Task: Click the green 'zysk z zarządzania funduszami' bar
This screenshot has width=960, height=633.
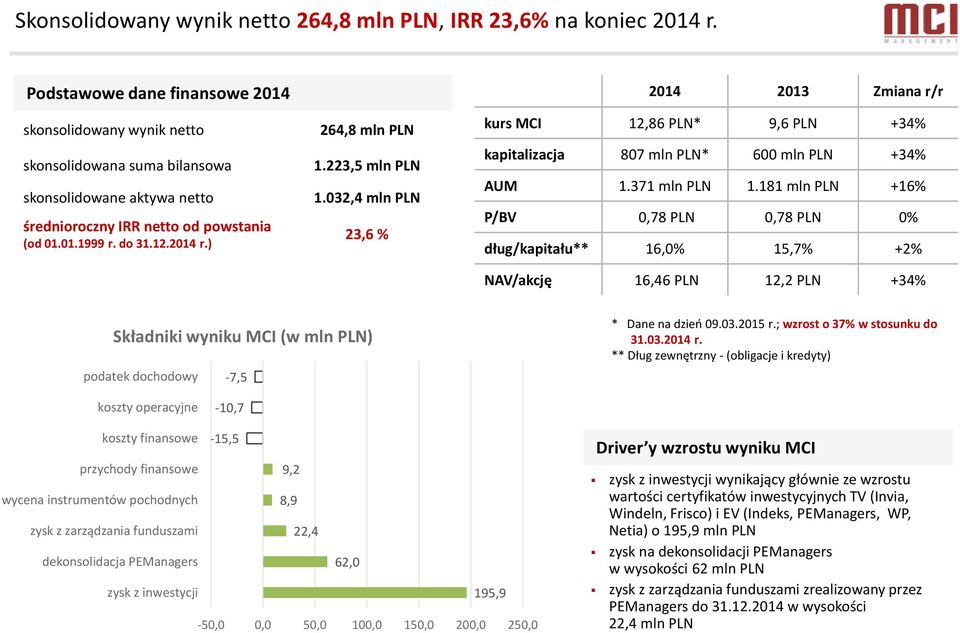Action: coord(275,531)
